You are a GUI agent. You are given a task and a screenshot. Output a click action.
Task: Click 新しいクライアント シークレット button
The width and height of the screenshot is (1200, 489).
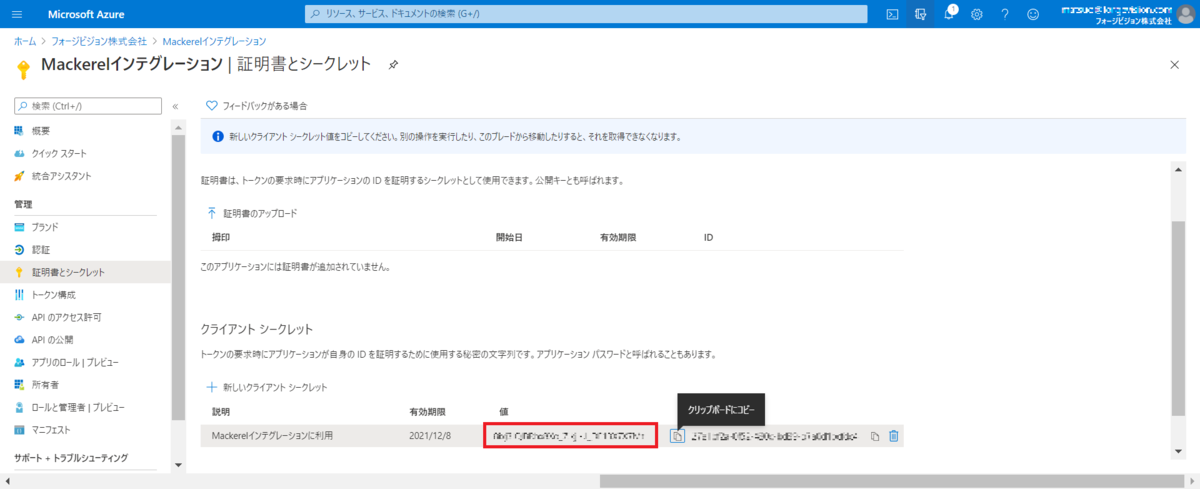click(266, 387)
